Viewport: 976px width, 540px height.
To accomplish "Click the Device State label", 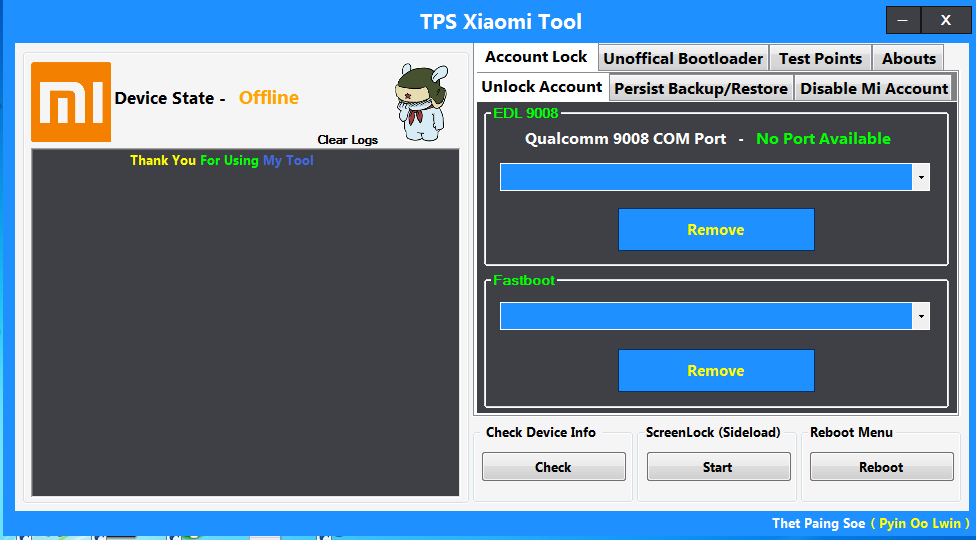I will pyautogui.click(x=170, y=98).
